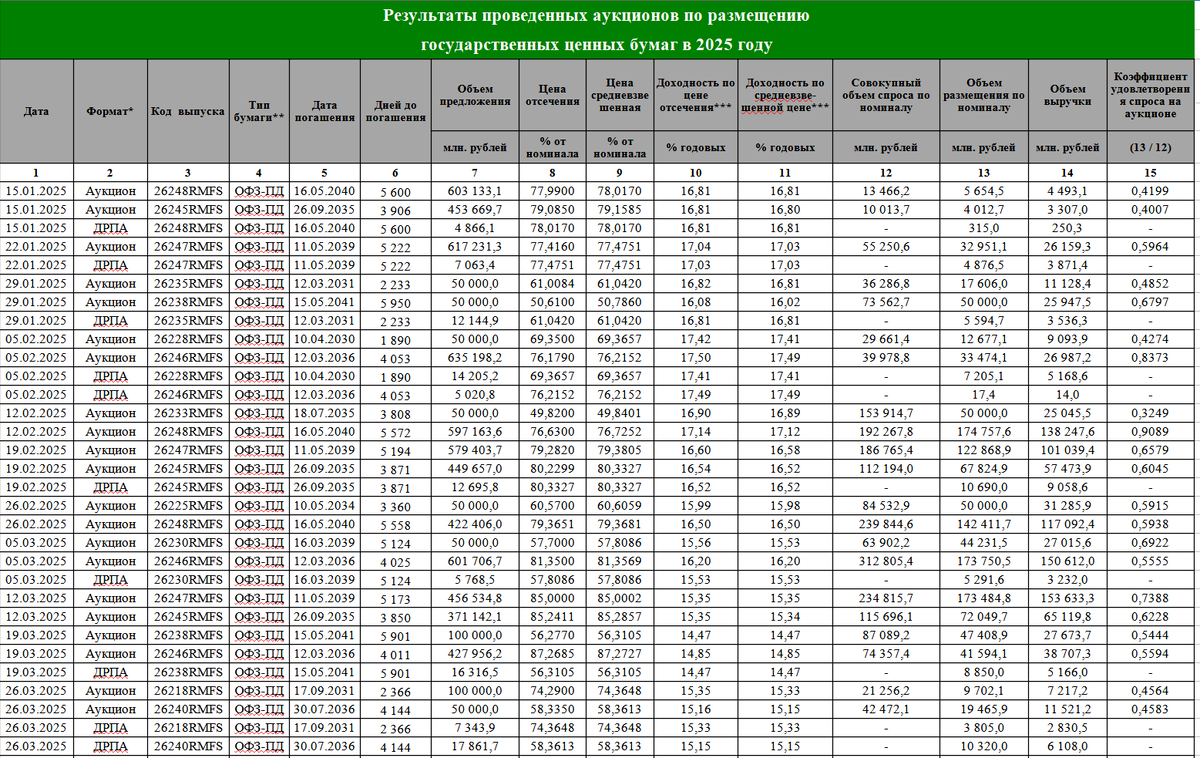Select the supply value '16 316,5'

[x=474, y=672]
